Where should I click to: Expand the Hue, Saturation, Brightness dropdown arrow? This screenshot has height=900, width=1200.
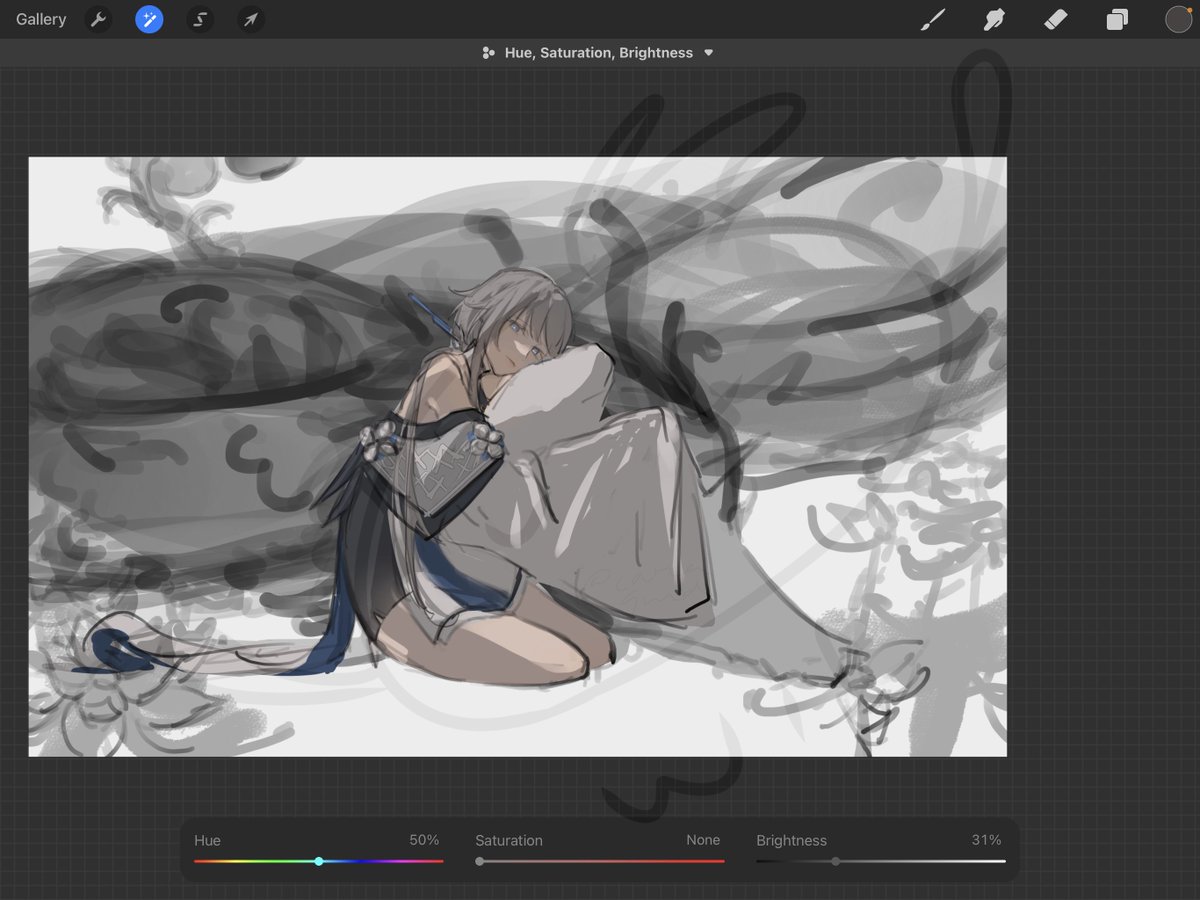coord(709,53)
